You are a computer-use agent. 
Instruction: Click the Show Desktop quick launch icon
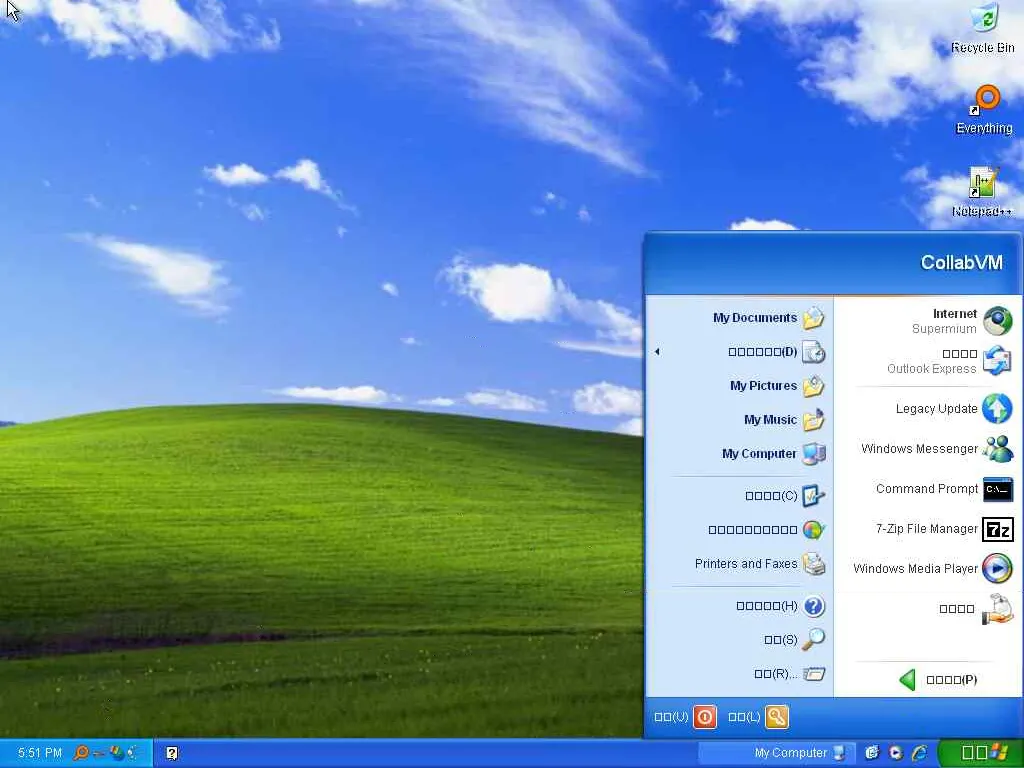872,753
